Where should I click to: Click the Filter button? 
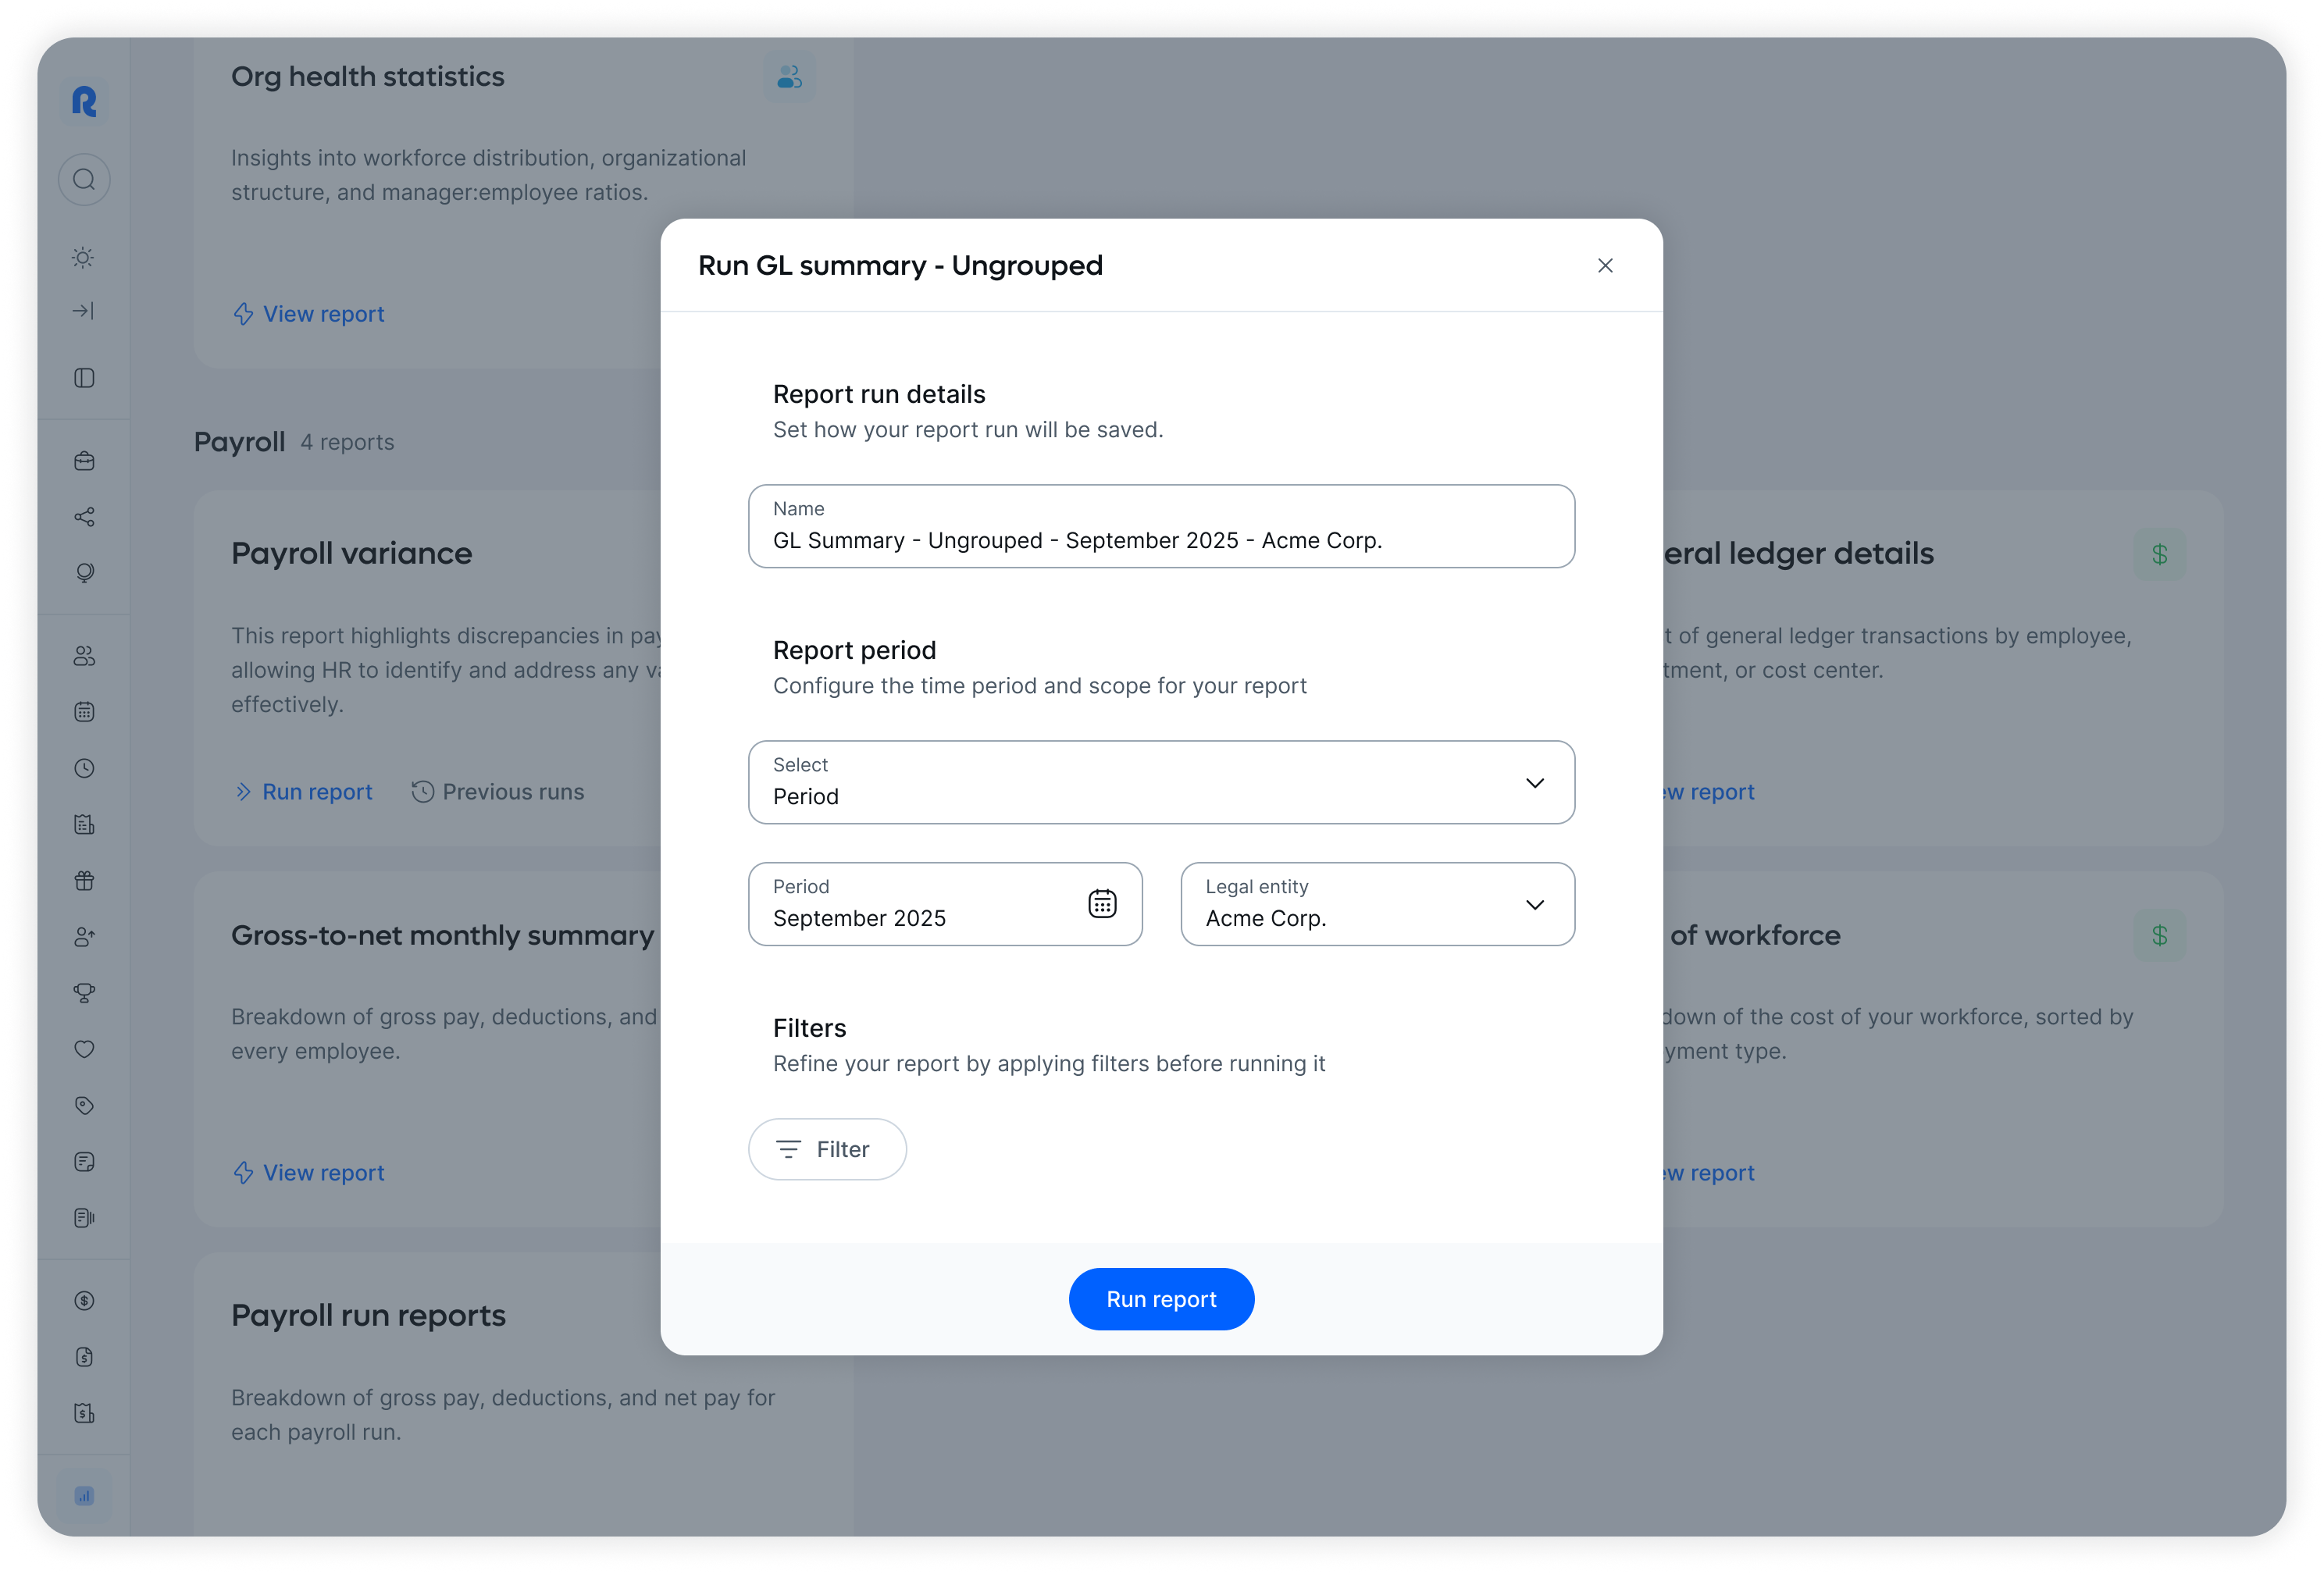coord(827,1149)
